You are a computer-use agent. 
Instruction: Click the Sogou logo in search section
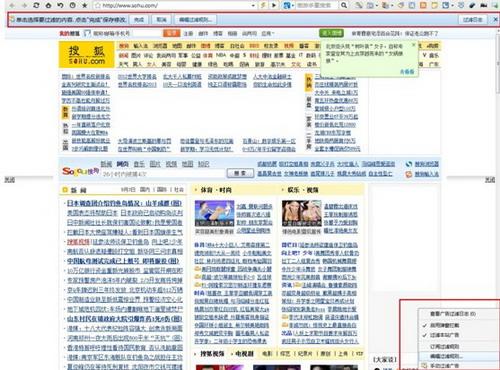click(80, 171)
